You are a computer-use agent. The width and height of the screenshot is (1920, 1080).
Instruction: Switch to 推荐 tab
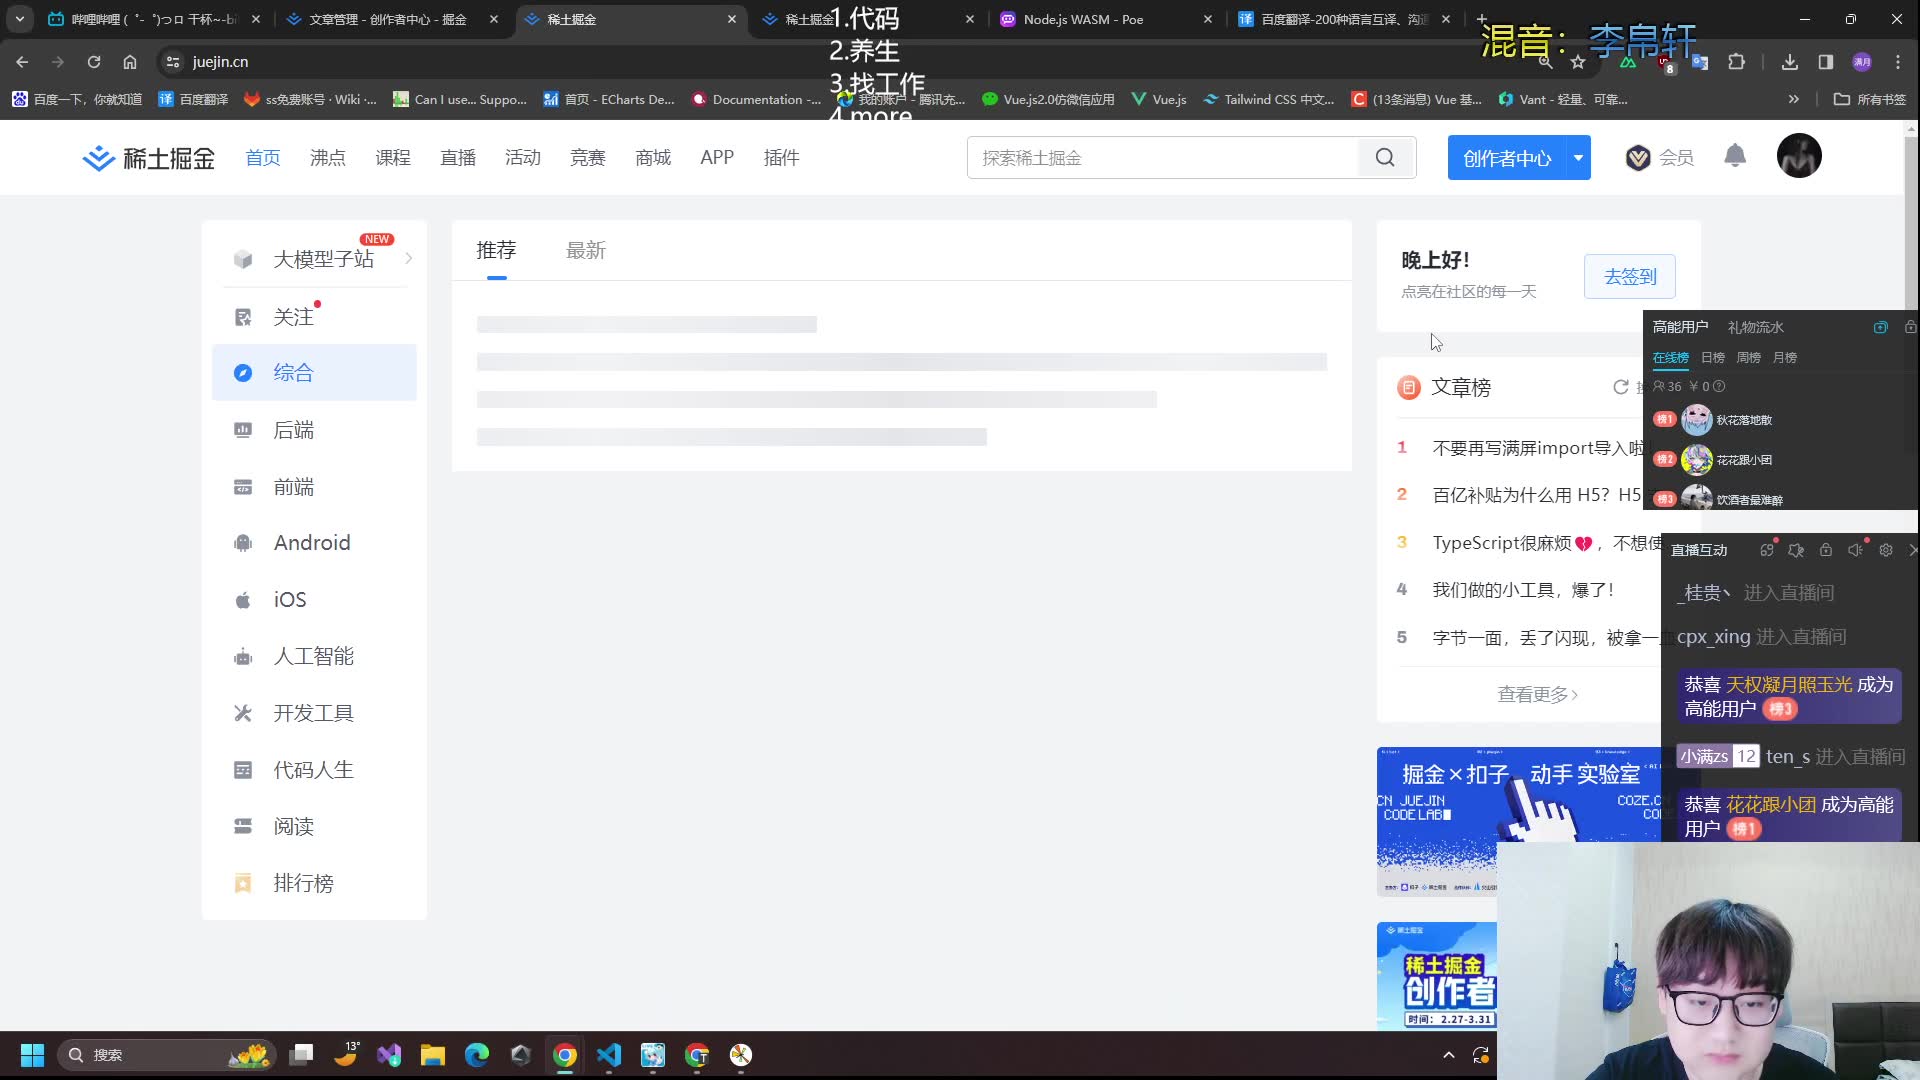pos(496,251)
